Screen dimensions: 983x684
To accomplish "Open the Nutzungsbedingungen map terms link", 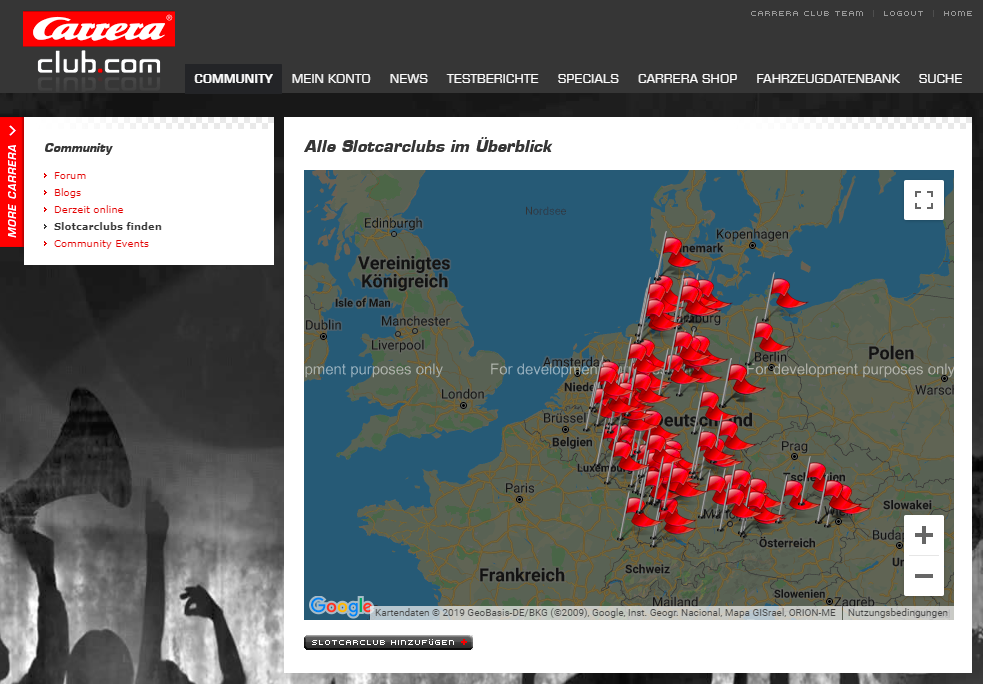I will 898,613.
